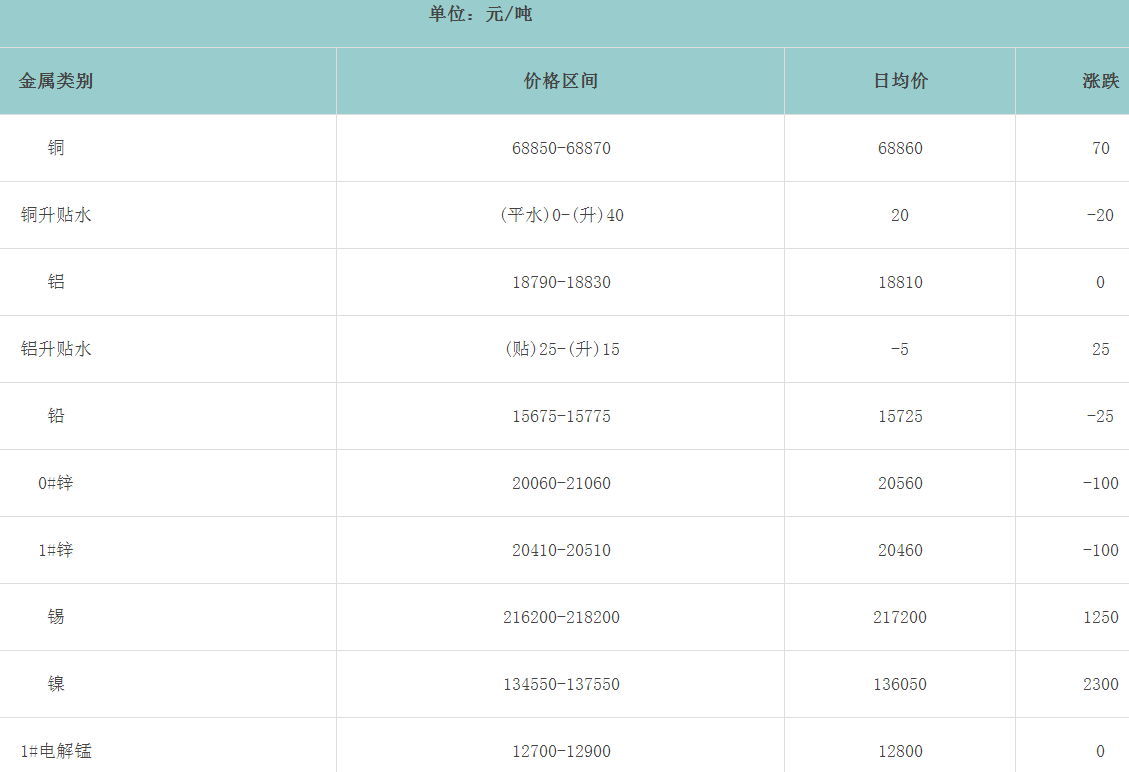Click the 单位：元/吨 caption text
Image resolution: width=1129 pixels, height=772 pixels.
481,15
